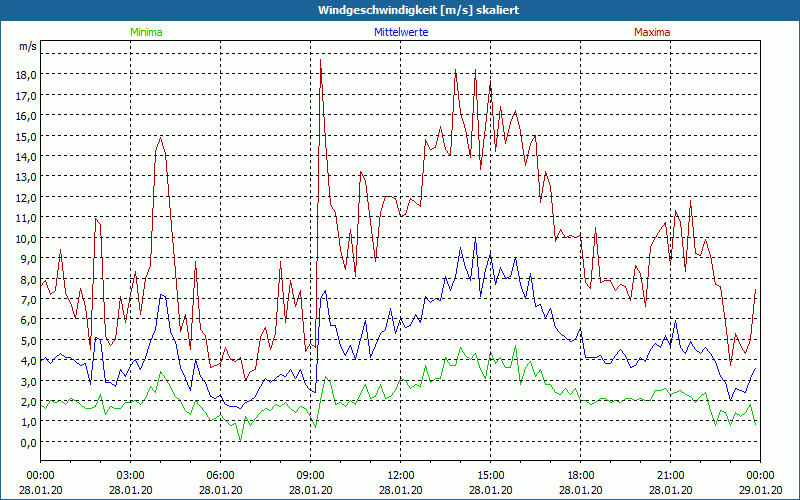
Task: Select the Maxima legend label
Action: [652, 32]
